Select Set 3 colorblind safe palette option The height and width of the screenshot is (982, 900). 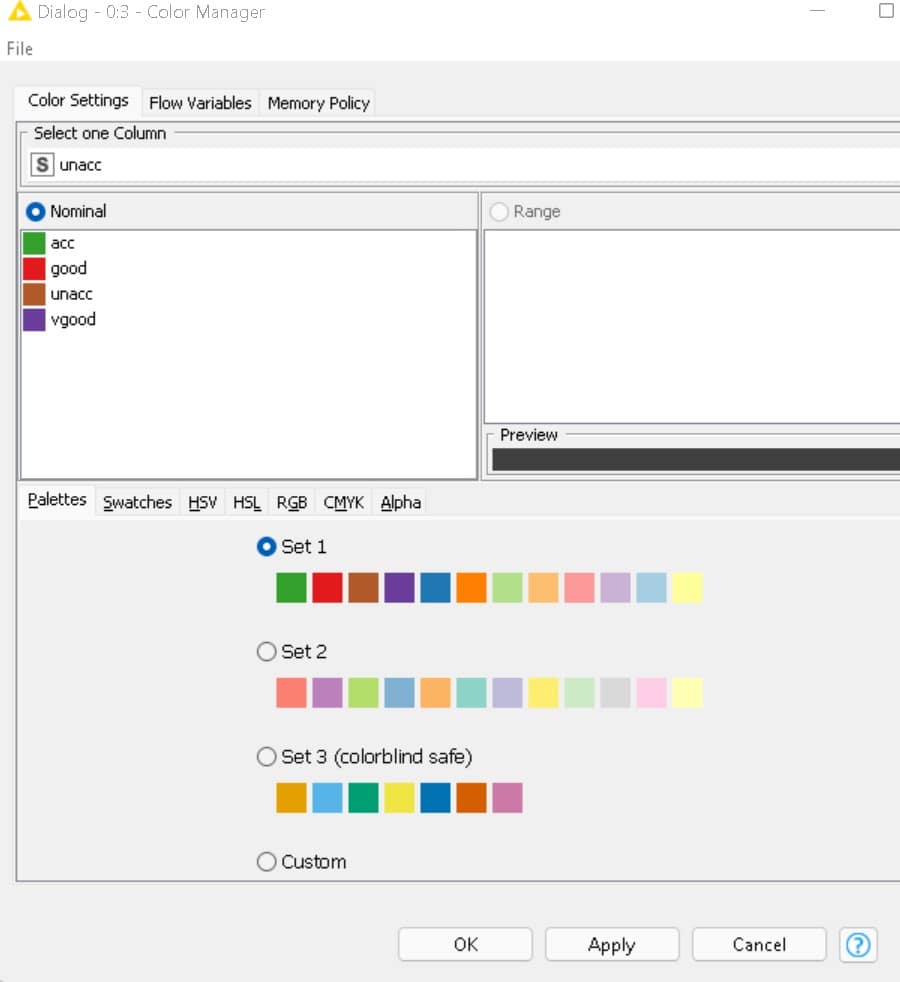[267, 757]
